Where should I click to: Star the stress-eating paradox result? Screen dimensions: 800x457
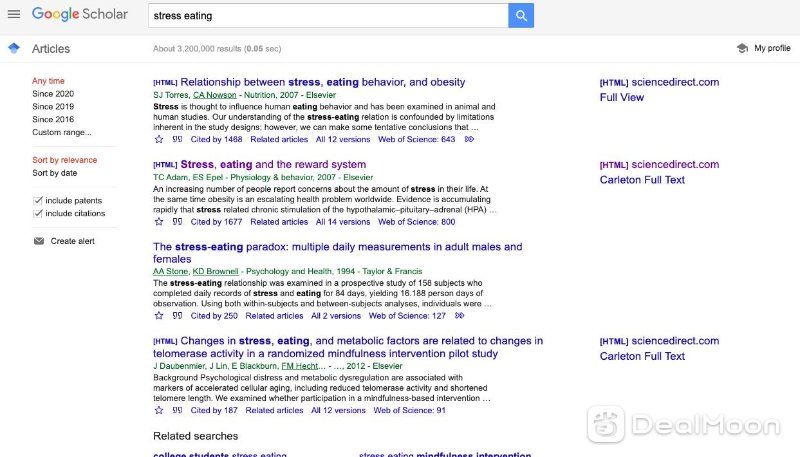(x=159, y=316)
